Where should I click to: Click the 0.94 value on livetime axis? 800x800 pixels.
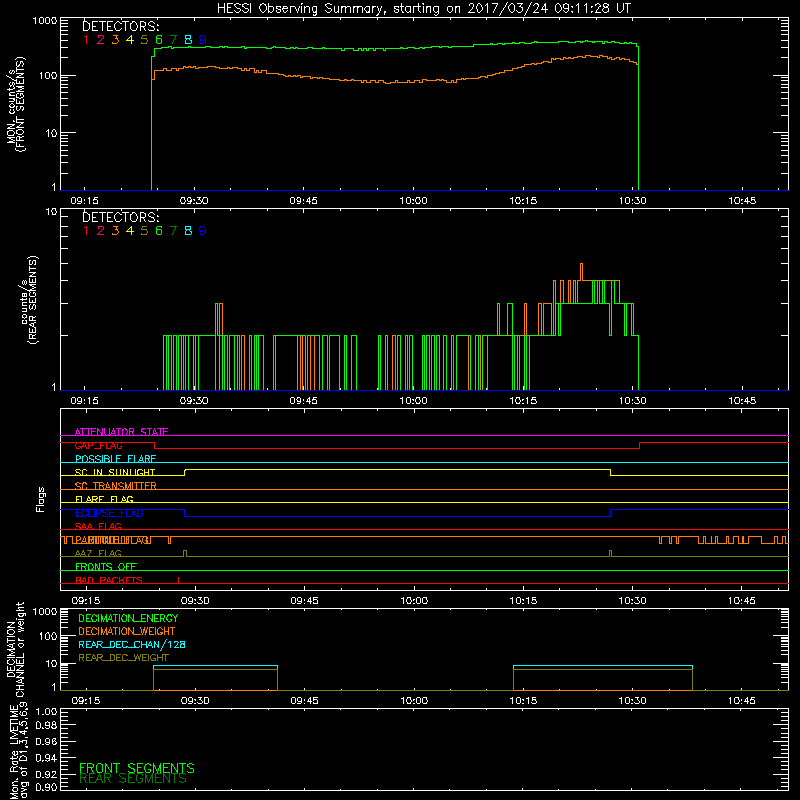coord(46,757)
